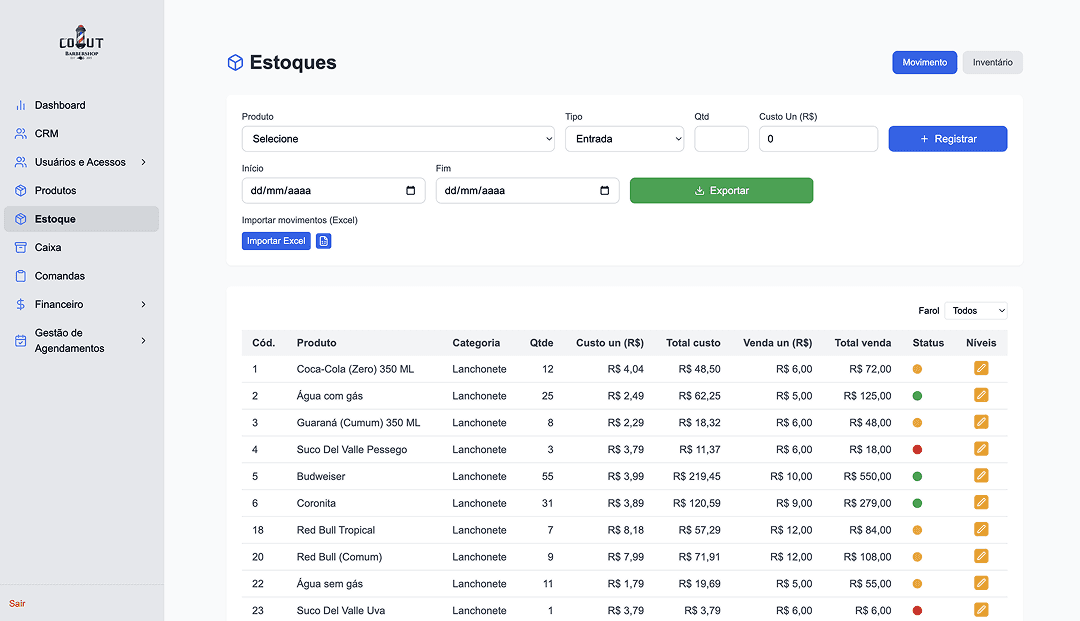Click the green status dot for Coronita

click(917, 503)
